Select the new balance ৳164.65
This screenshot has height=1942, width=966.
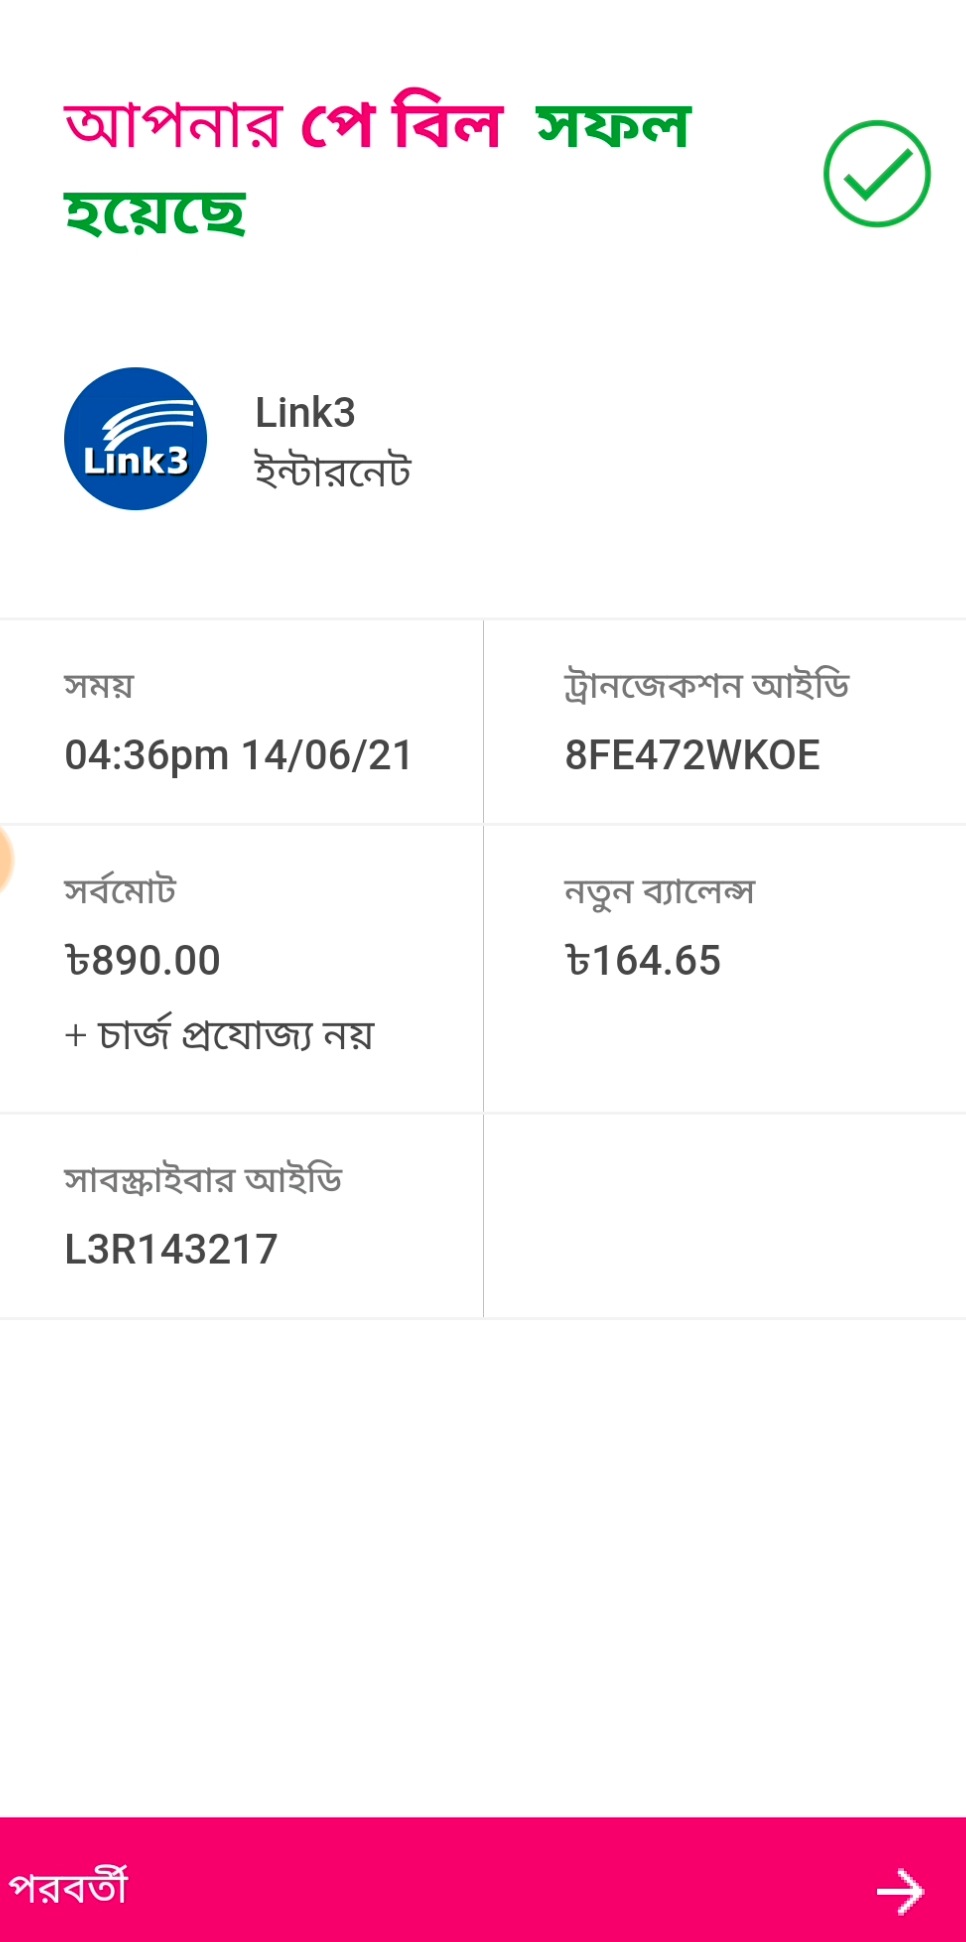click(x=643, y=959)
